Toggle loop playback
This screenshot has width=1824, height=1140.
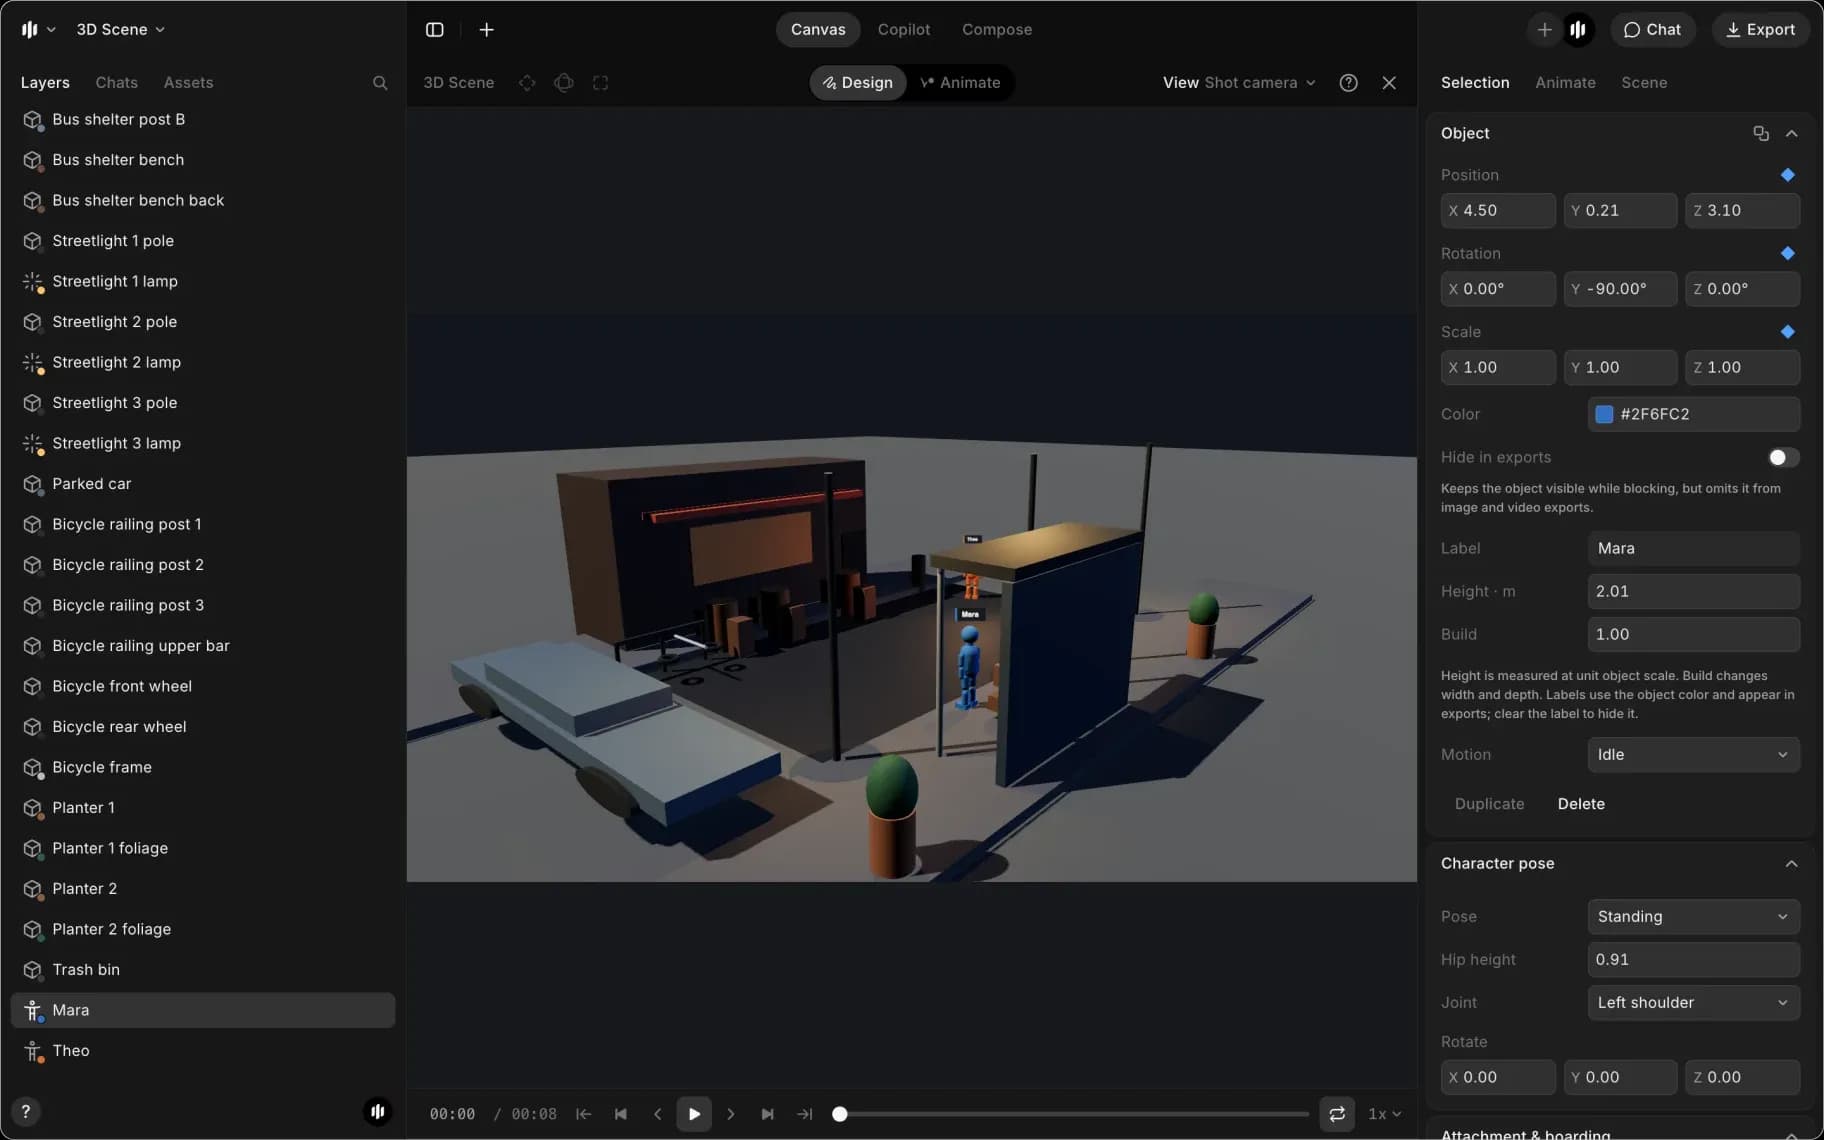click(1337, 1114)
